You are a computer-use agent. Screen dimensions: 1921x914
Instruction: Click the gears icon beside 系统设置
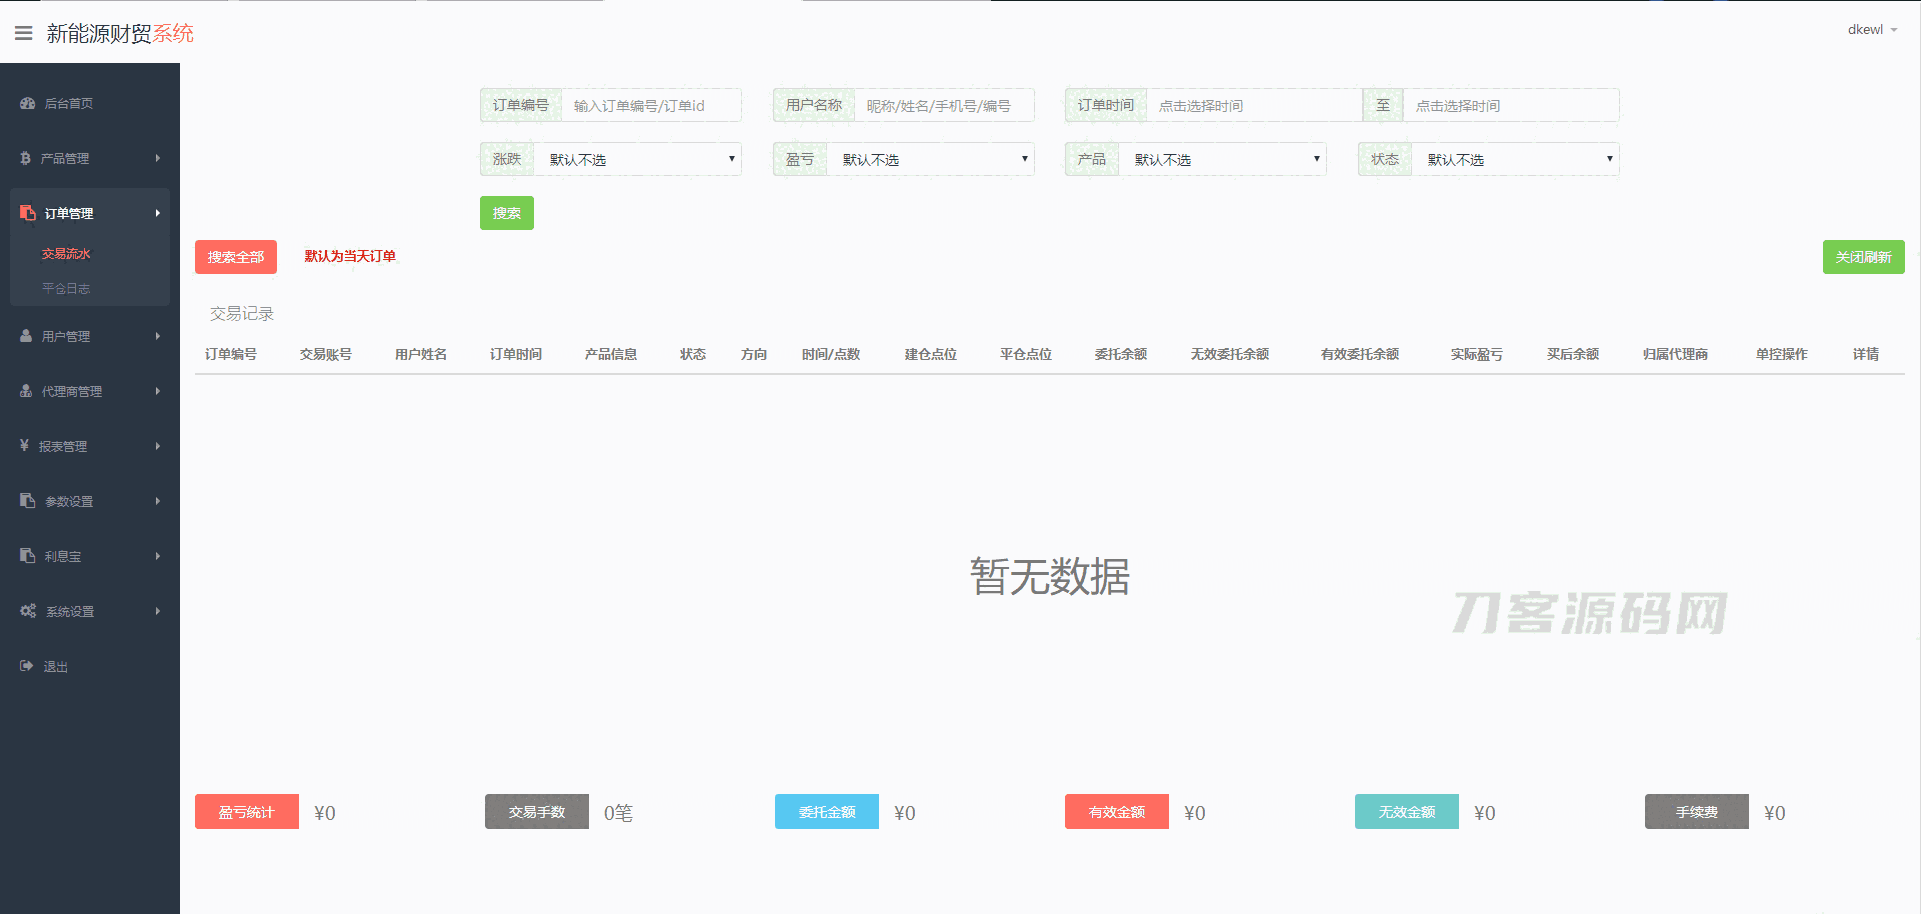pyautogui.click(x=28, y=611)
